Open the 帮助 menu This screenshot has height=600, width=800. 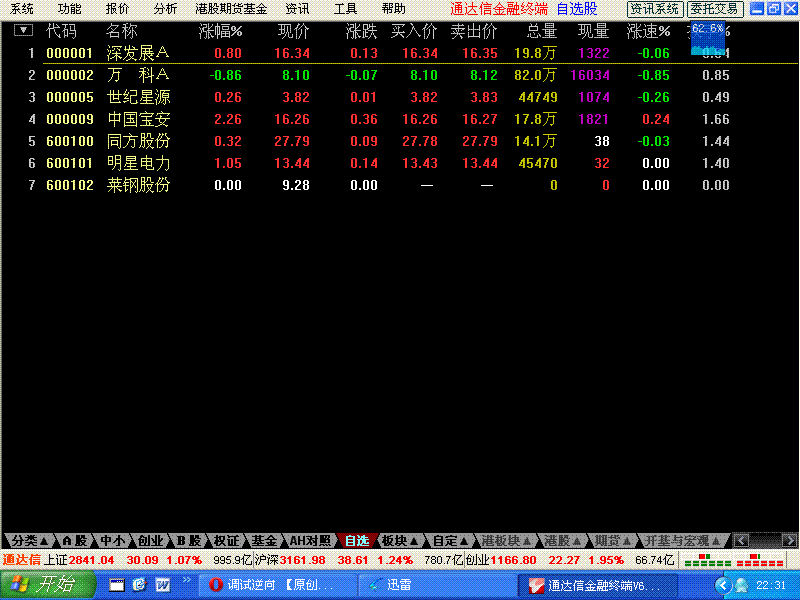tap(393, 9)
